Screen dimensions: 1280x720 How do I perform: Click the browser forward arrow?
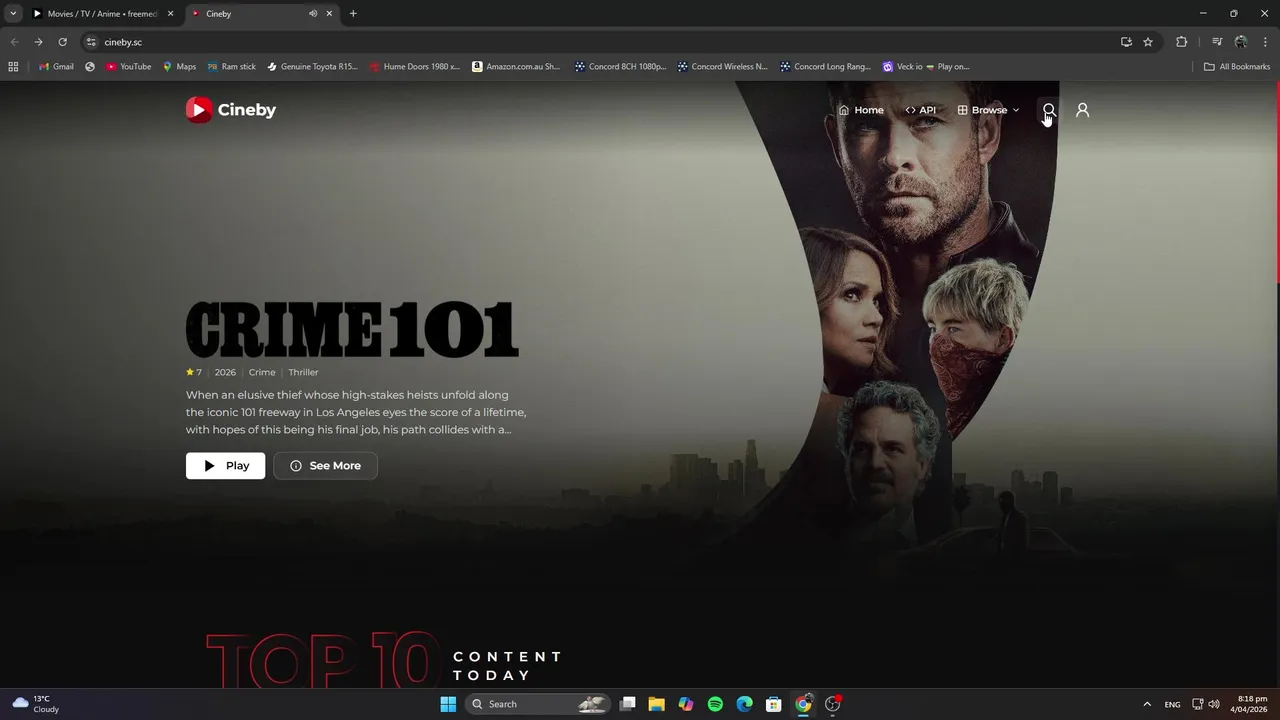[x=38, y=42]
